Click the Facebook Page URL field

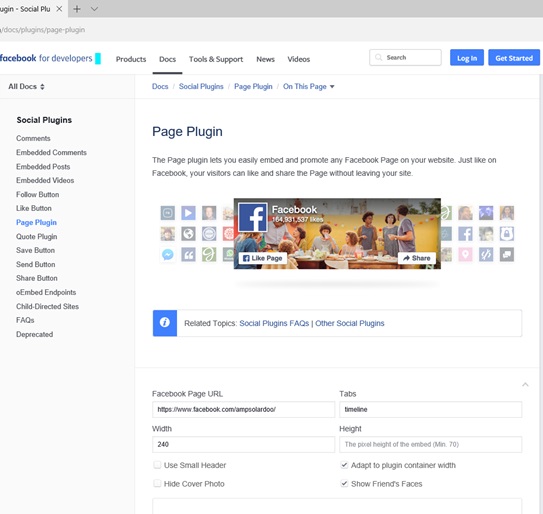click(x=243, y=409)
